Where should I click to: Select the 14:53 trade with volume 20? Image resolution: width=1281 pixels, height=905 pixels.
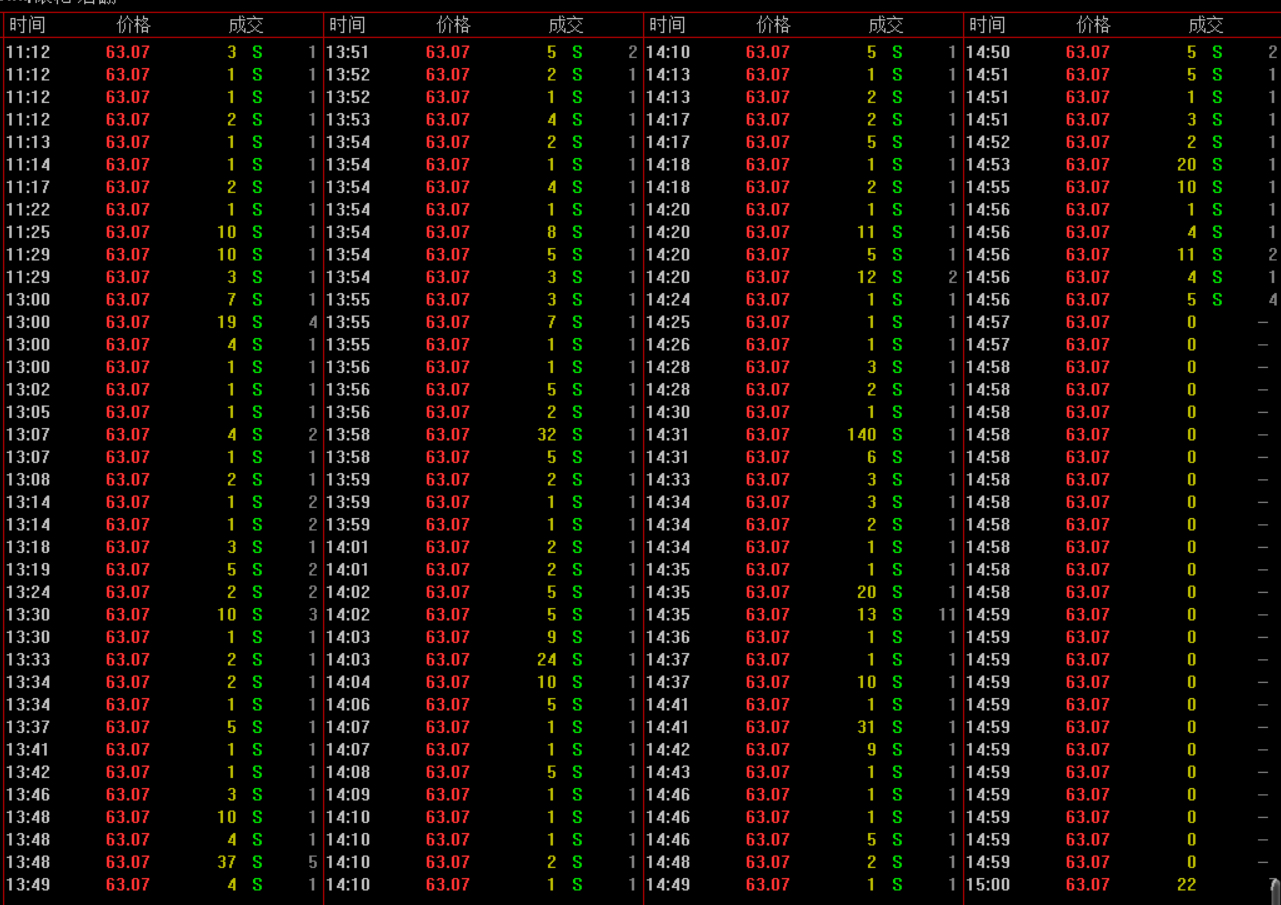coord(1122,165)
